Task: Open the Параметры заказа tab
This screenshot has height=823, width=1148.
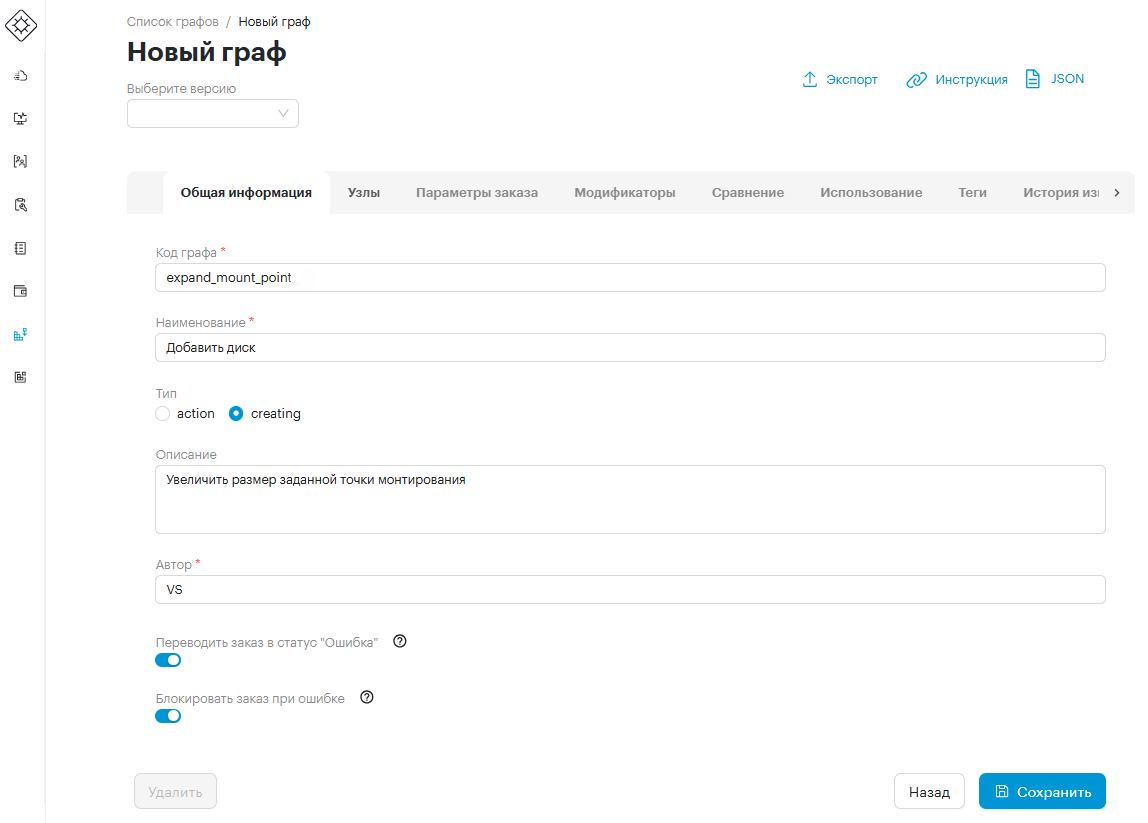Action: (x=477, y=193)
